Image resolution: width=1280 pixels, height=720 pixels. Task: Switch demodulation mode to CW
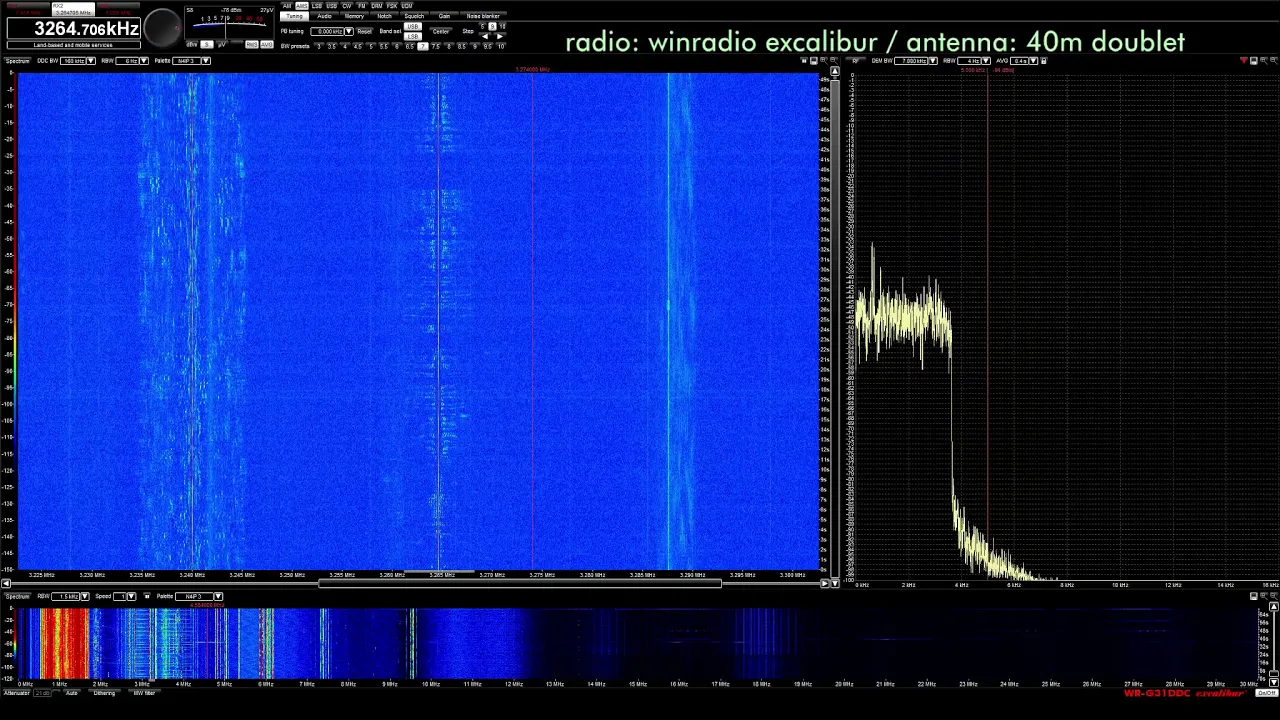click(x=347, y=5)
